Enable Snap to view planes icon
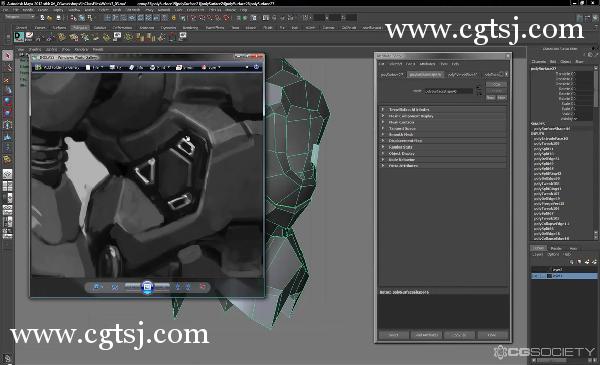This screenshot has height=365, width=600. (x=218, y=18)
